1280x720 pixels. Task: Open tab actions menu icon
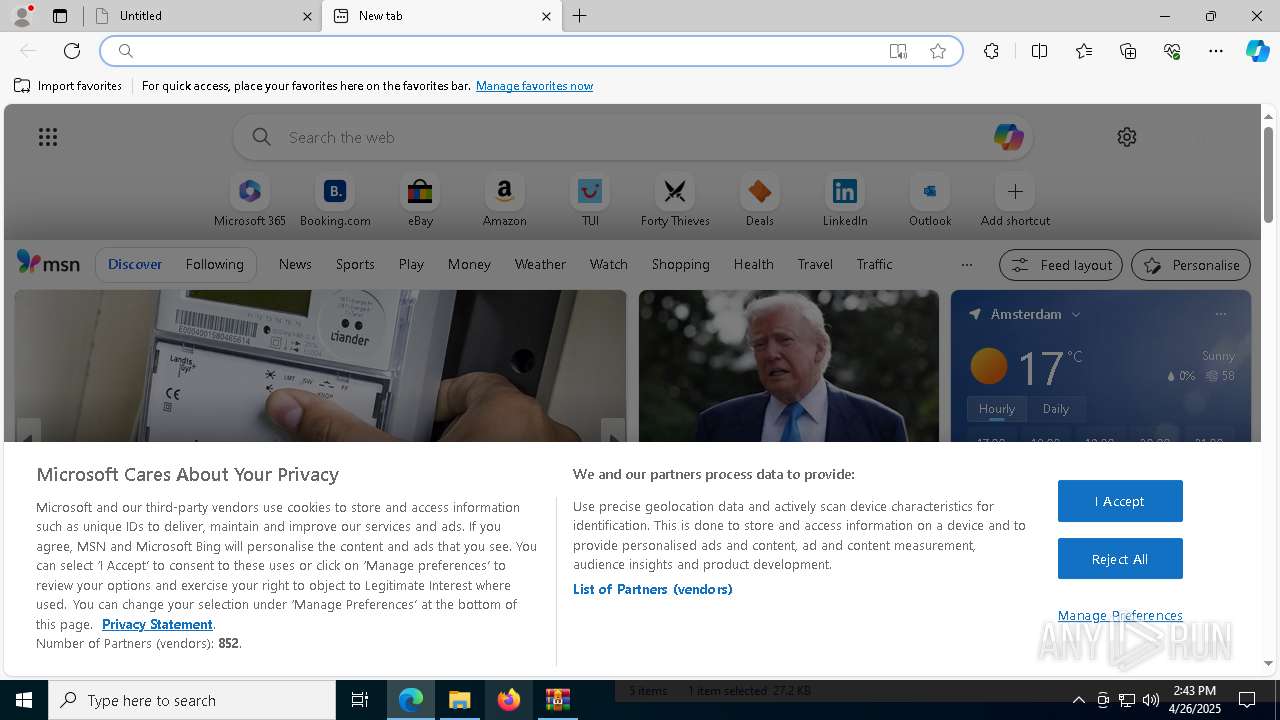[60, 16]
